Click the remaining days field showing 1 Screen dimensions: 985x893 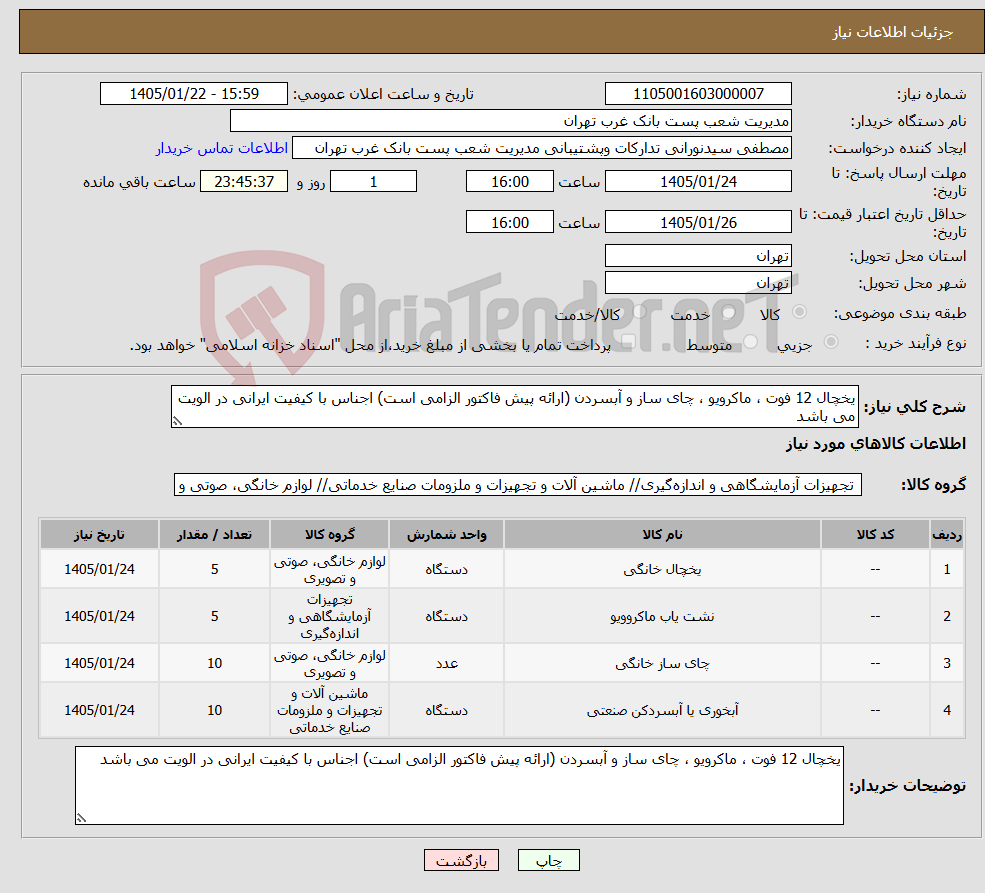[x=373, y=181]
